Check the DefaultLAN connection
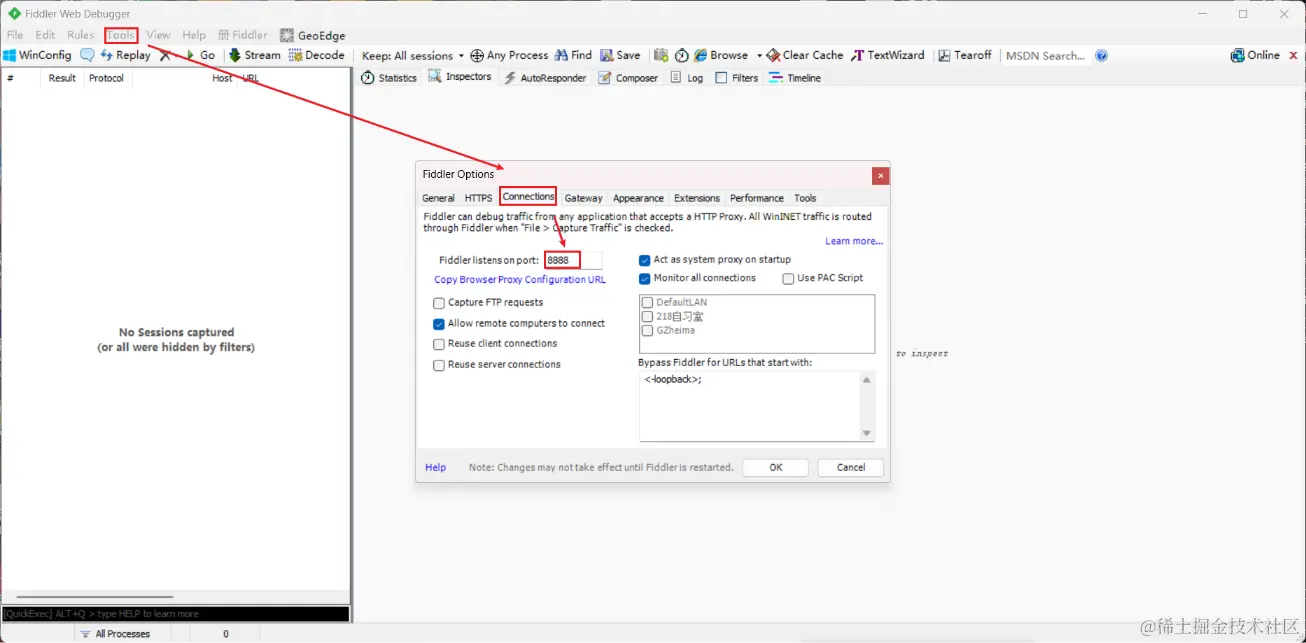Screen dimensions: 1306x643 [x=648, y=302]
